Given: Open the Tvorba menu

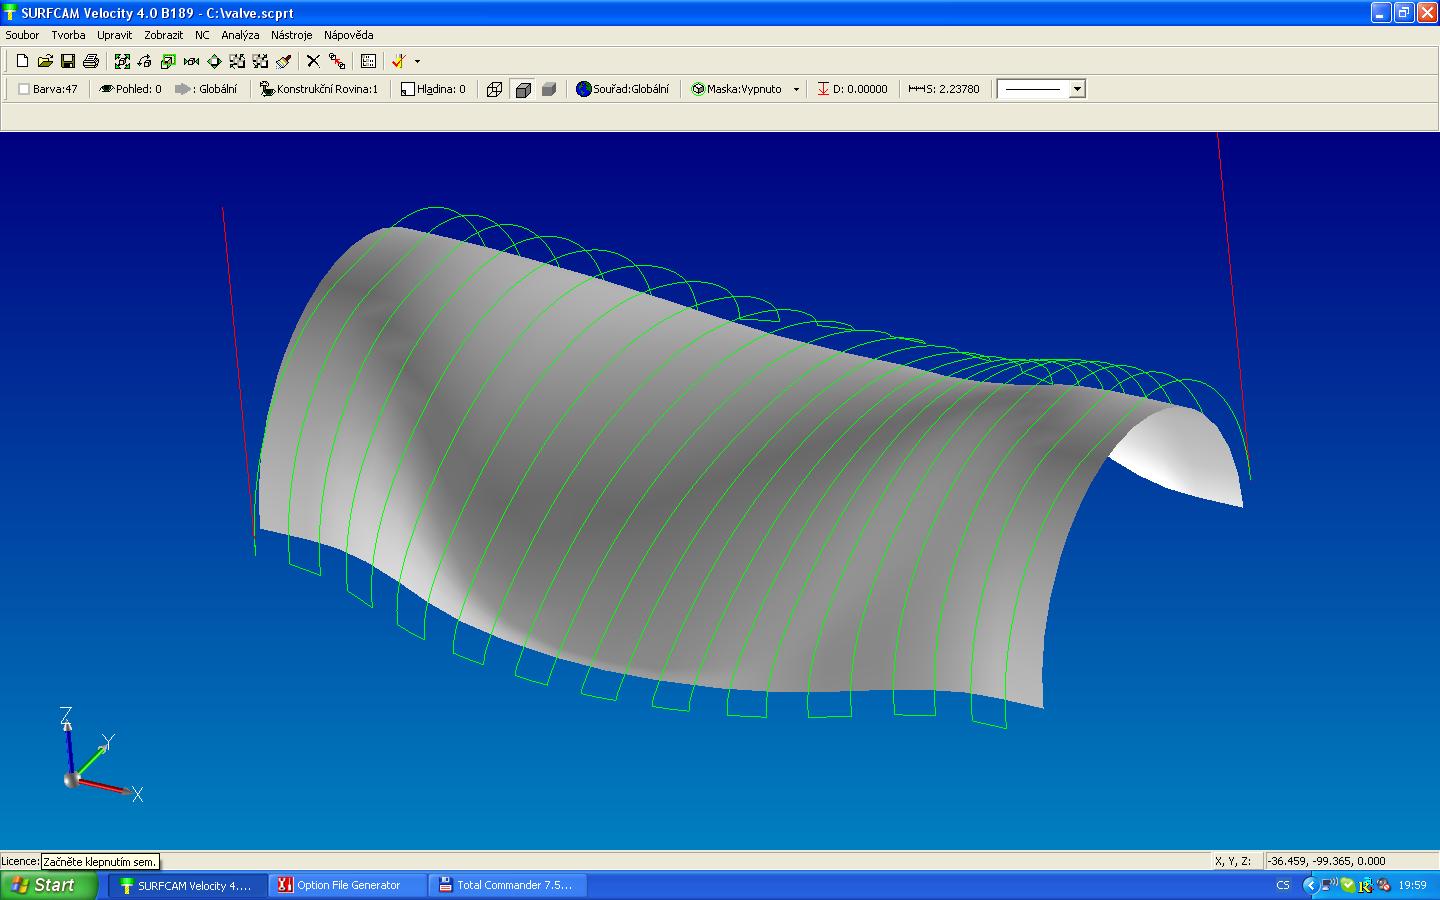Looking at the screenshot, I should click(x=68, y=35).
